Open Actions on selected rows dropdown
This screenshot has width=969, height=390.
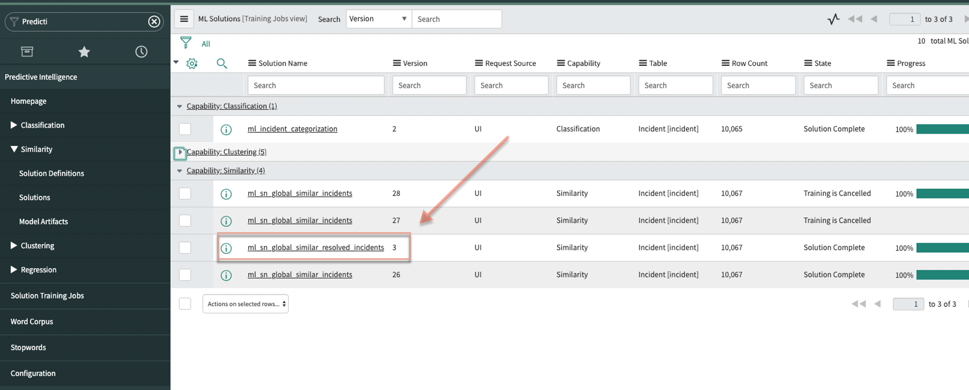coord(245,304)
